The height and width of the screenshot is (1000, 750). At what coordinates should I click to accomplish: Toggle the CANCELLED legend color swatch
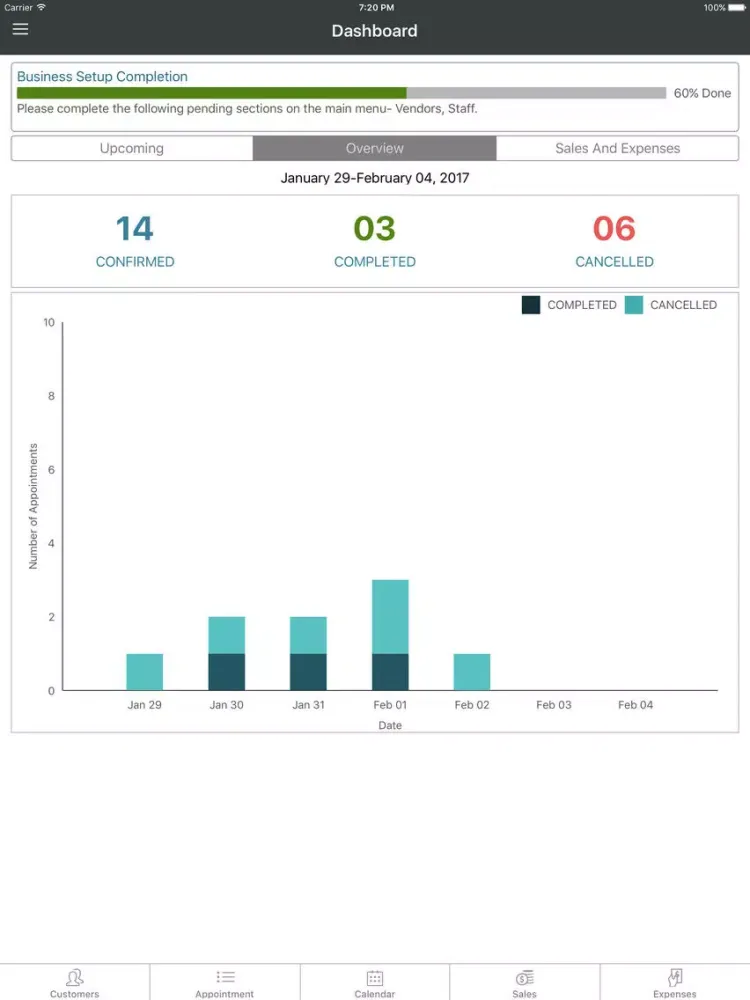pos(633,305)
